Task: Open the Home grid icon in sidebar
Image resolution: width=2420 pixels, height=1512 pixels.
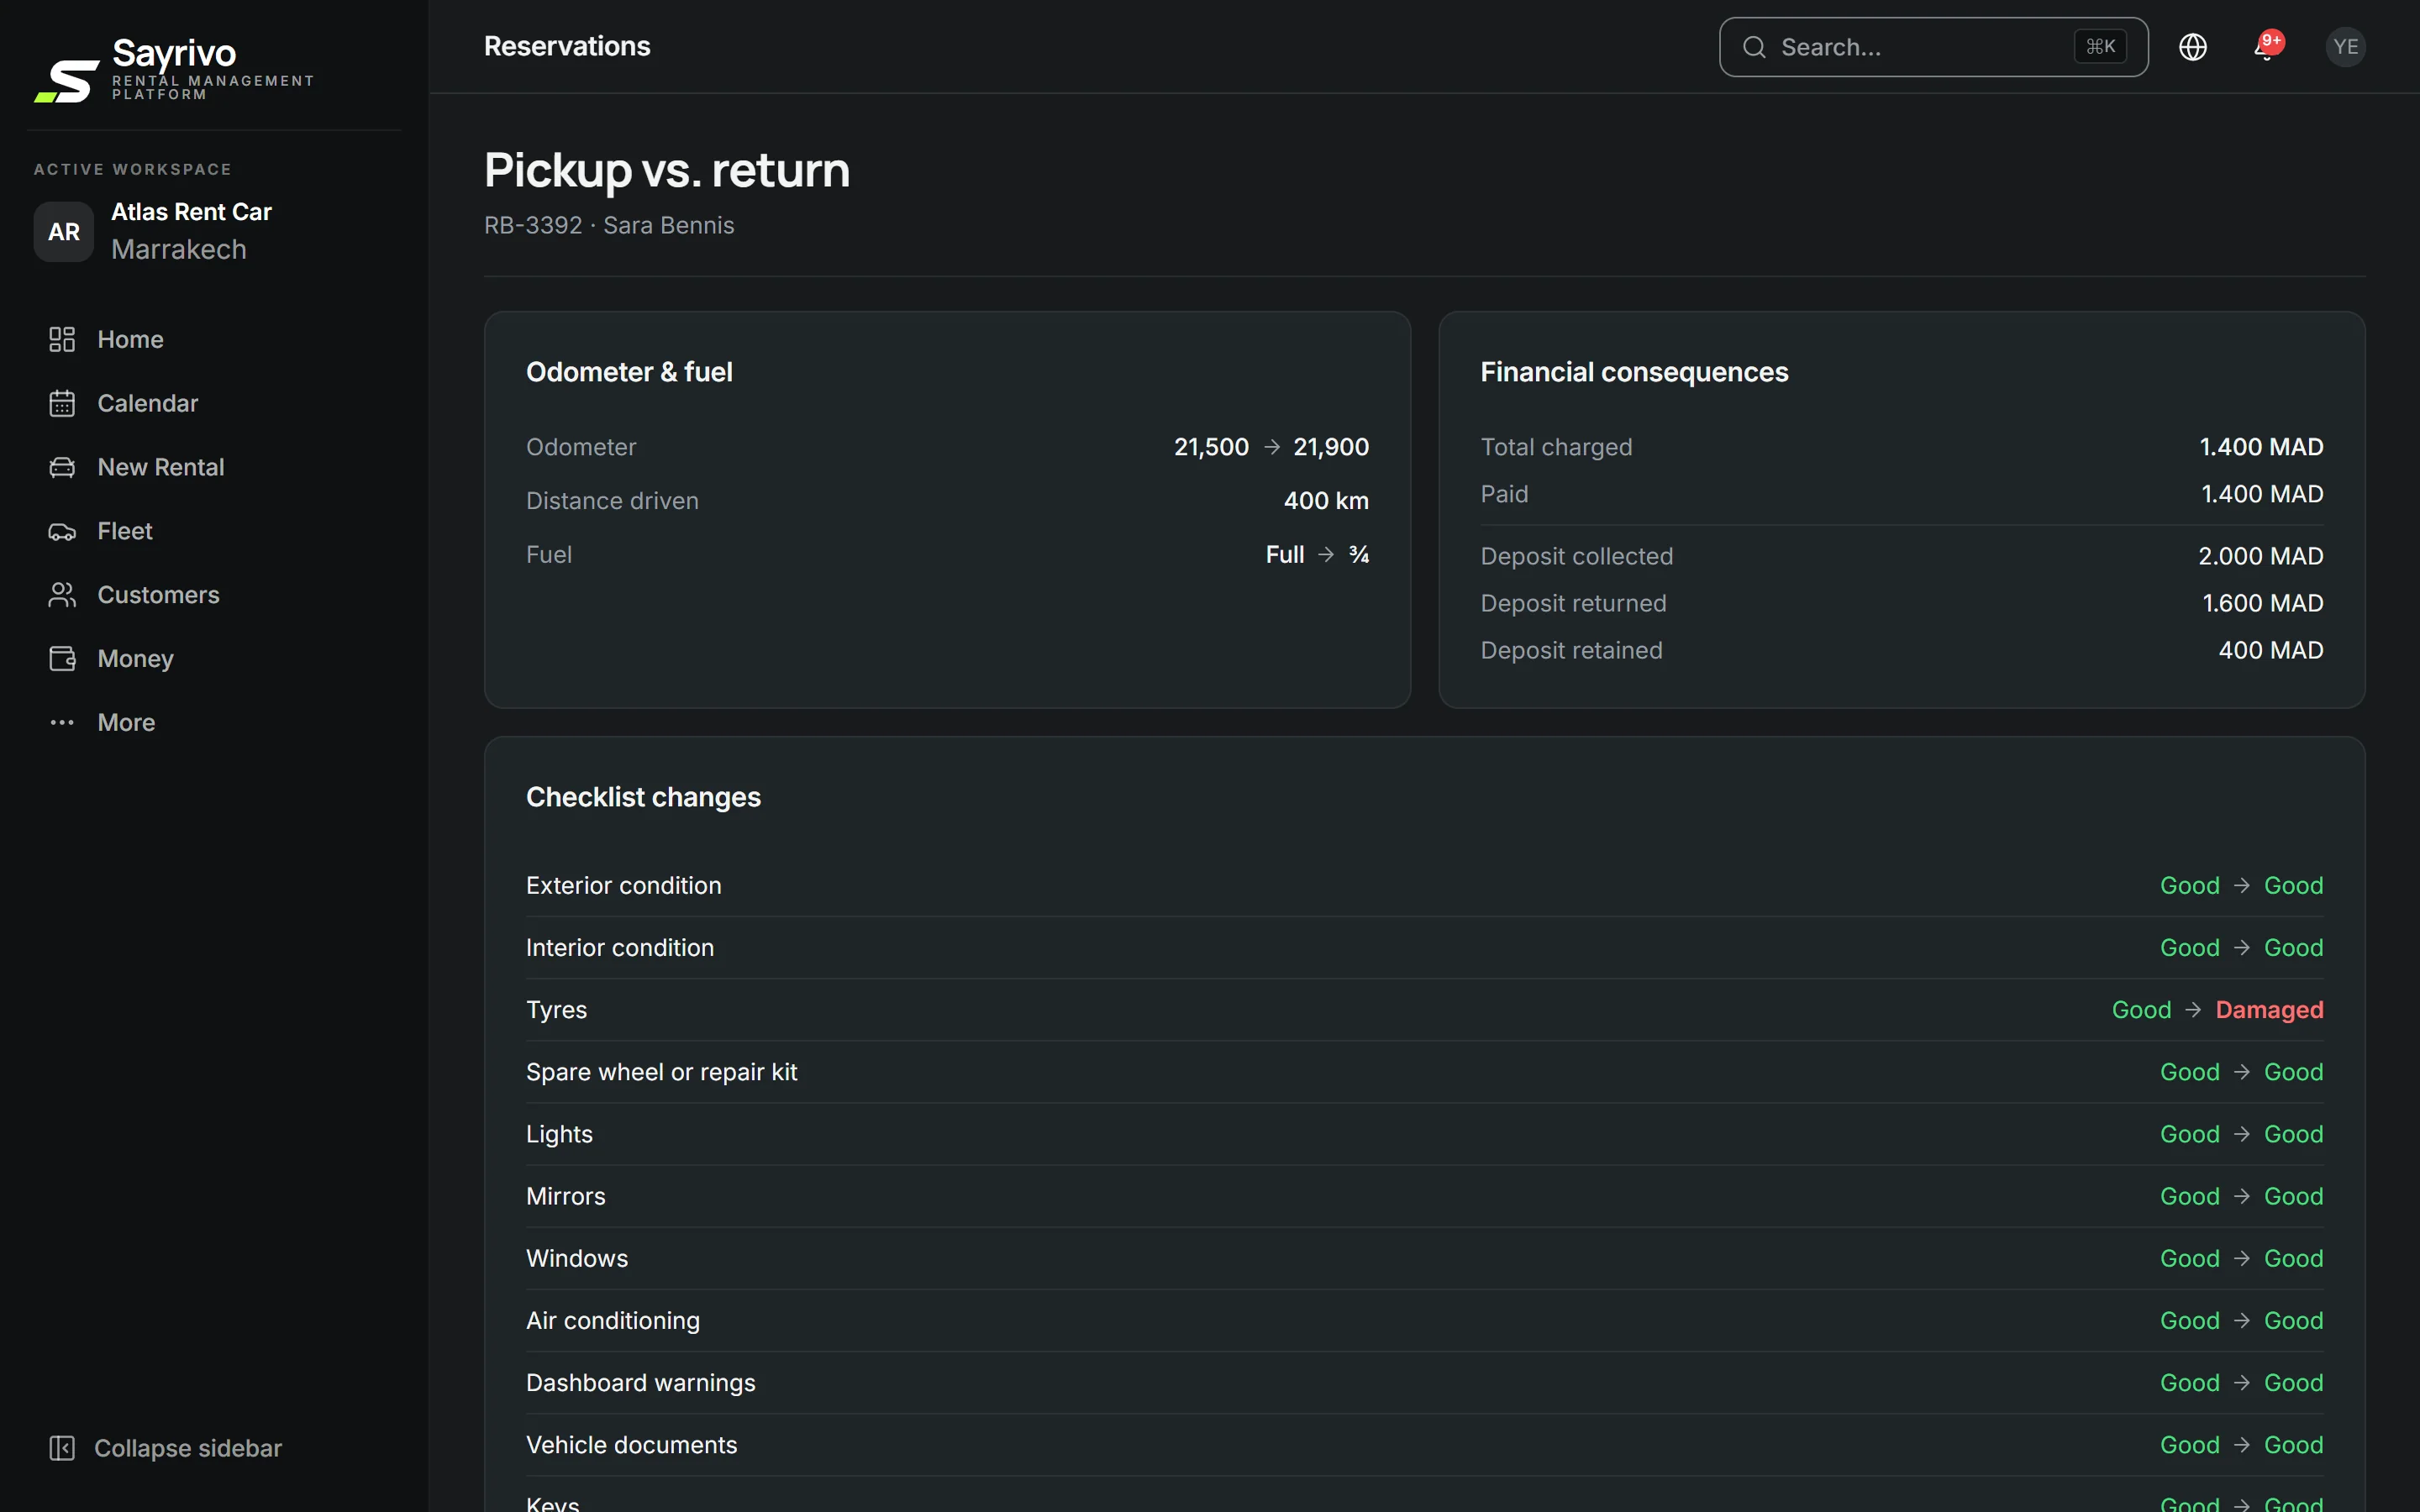Action: [x=62, y=339]
